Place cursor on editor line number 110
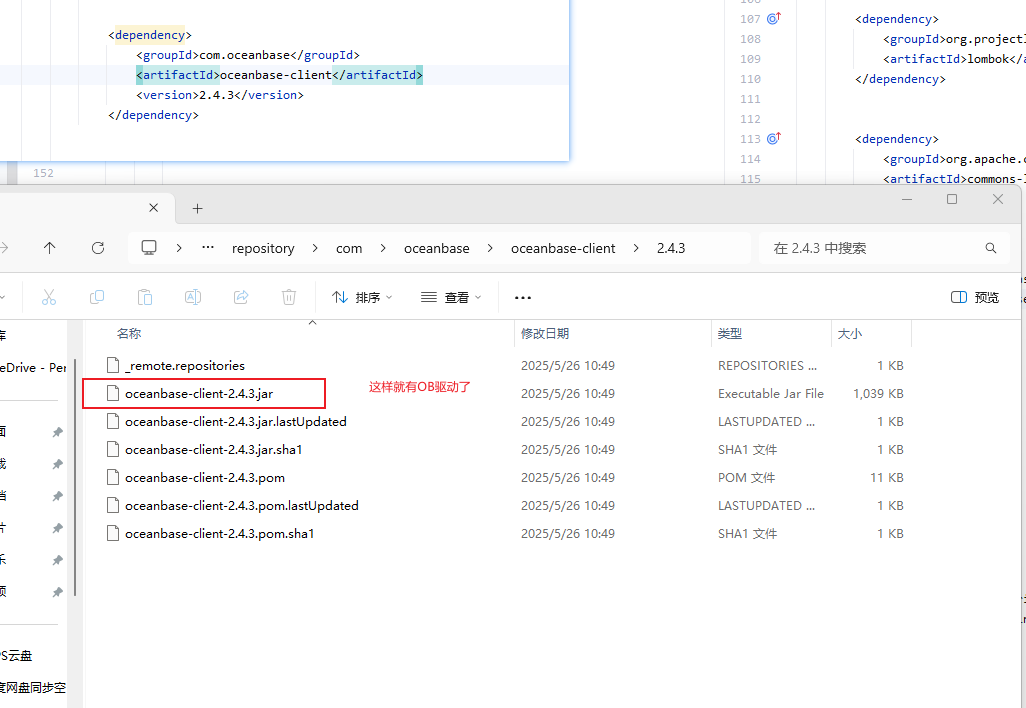 click(x=750, y=79)
